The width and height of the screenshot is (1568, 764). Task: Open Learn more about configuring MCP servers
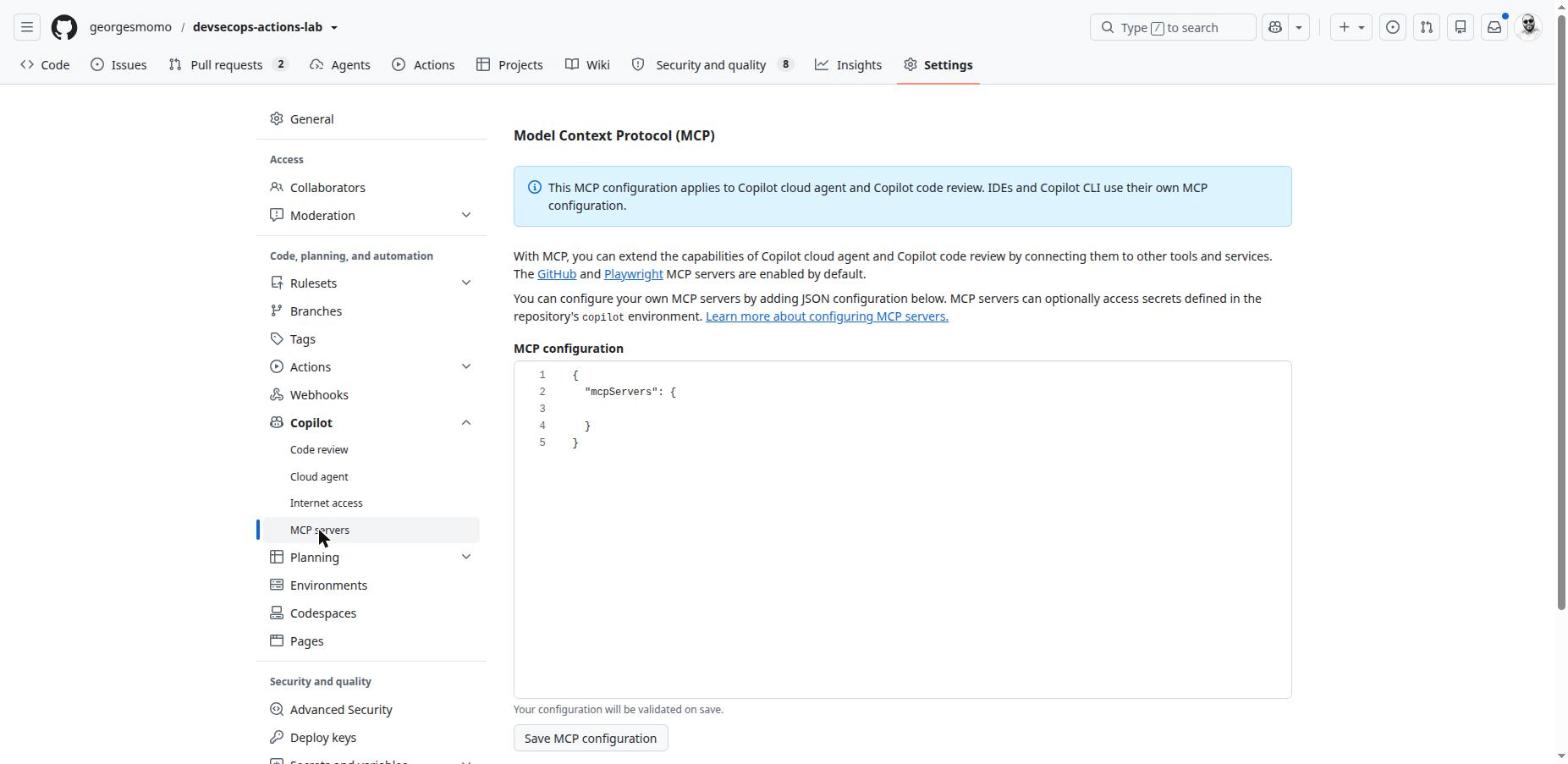coord(827,316)
